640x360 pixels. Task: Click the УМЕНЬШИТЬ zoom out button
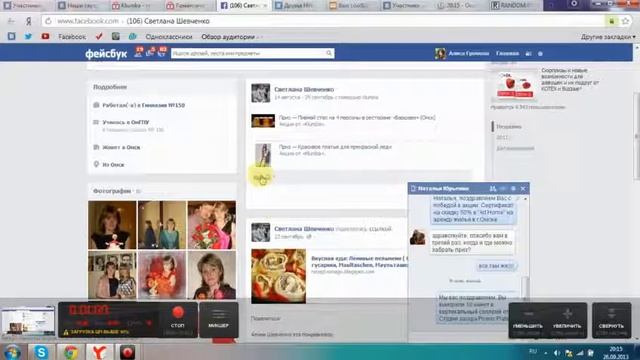coord(528,320)
